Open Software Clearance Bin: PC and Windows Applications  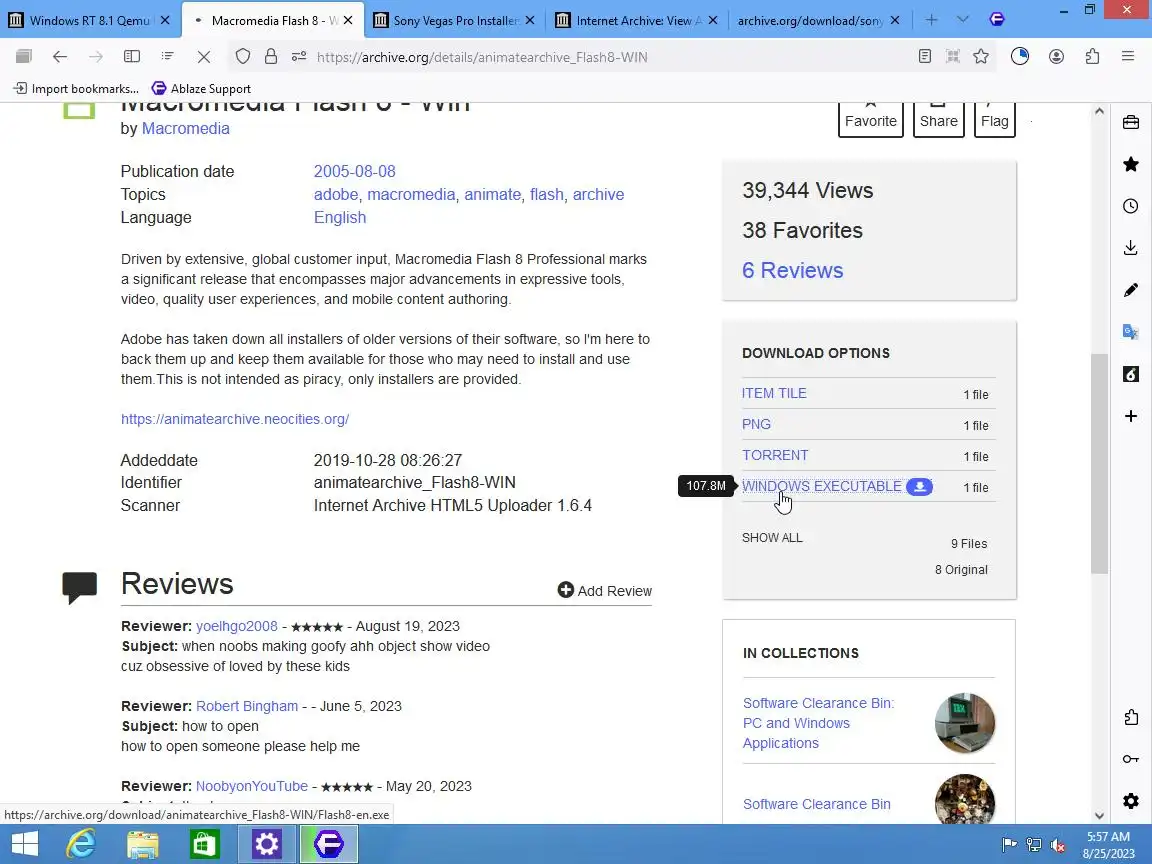(818, 723)
